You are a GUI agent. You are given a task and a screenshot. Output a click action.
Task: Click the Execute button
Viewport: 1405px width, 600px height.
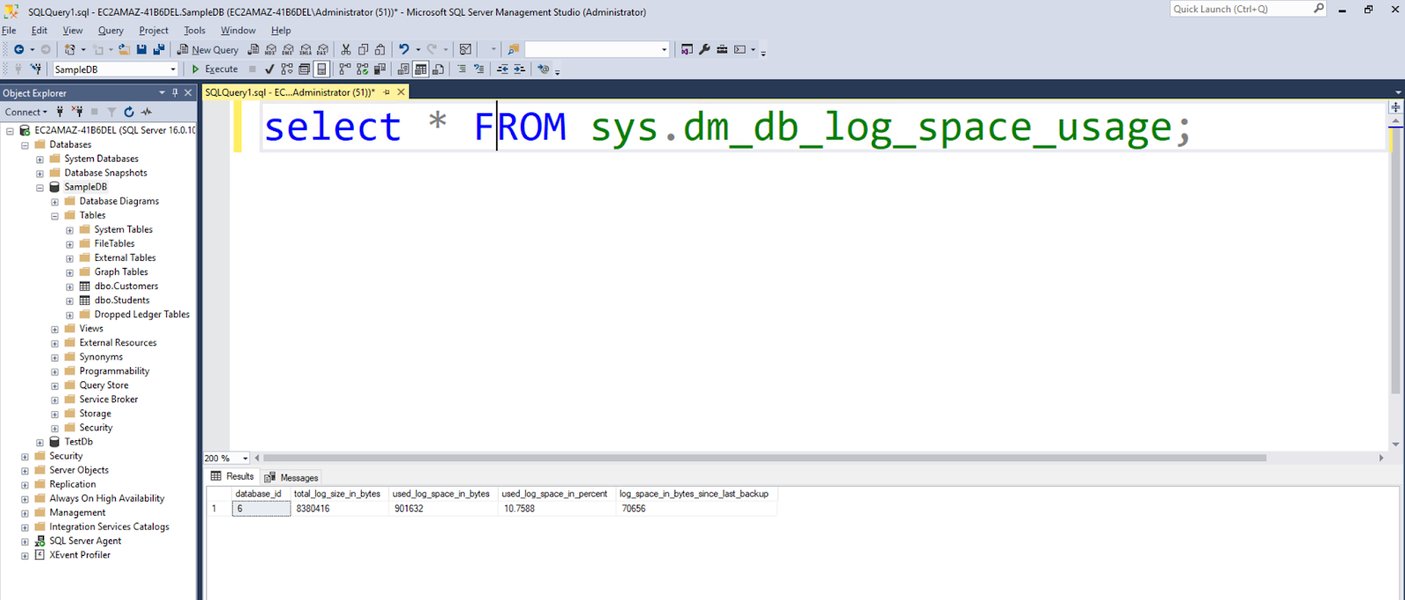coord(215,69)
